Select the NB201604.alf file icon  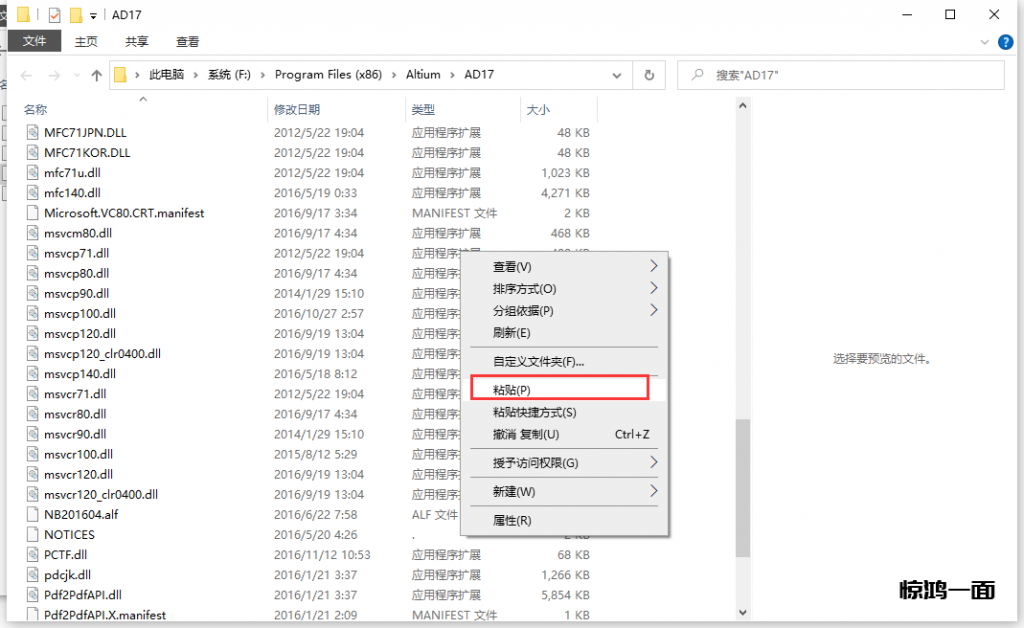[x=33, y=514]
